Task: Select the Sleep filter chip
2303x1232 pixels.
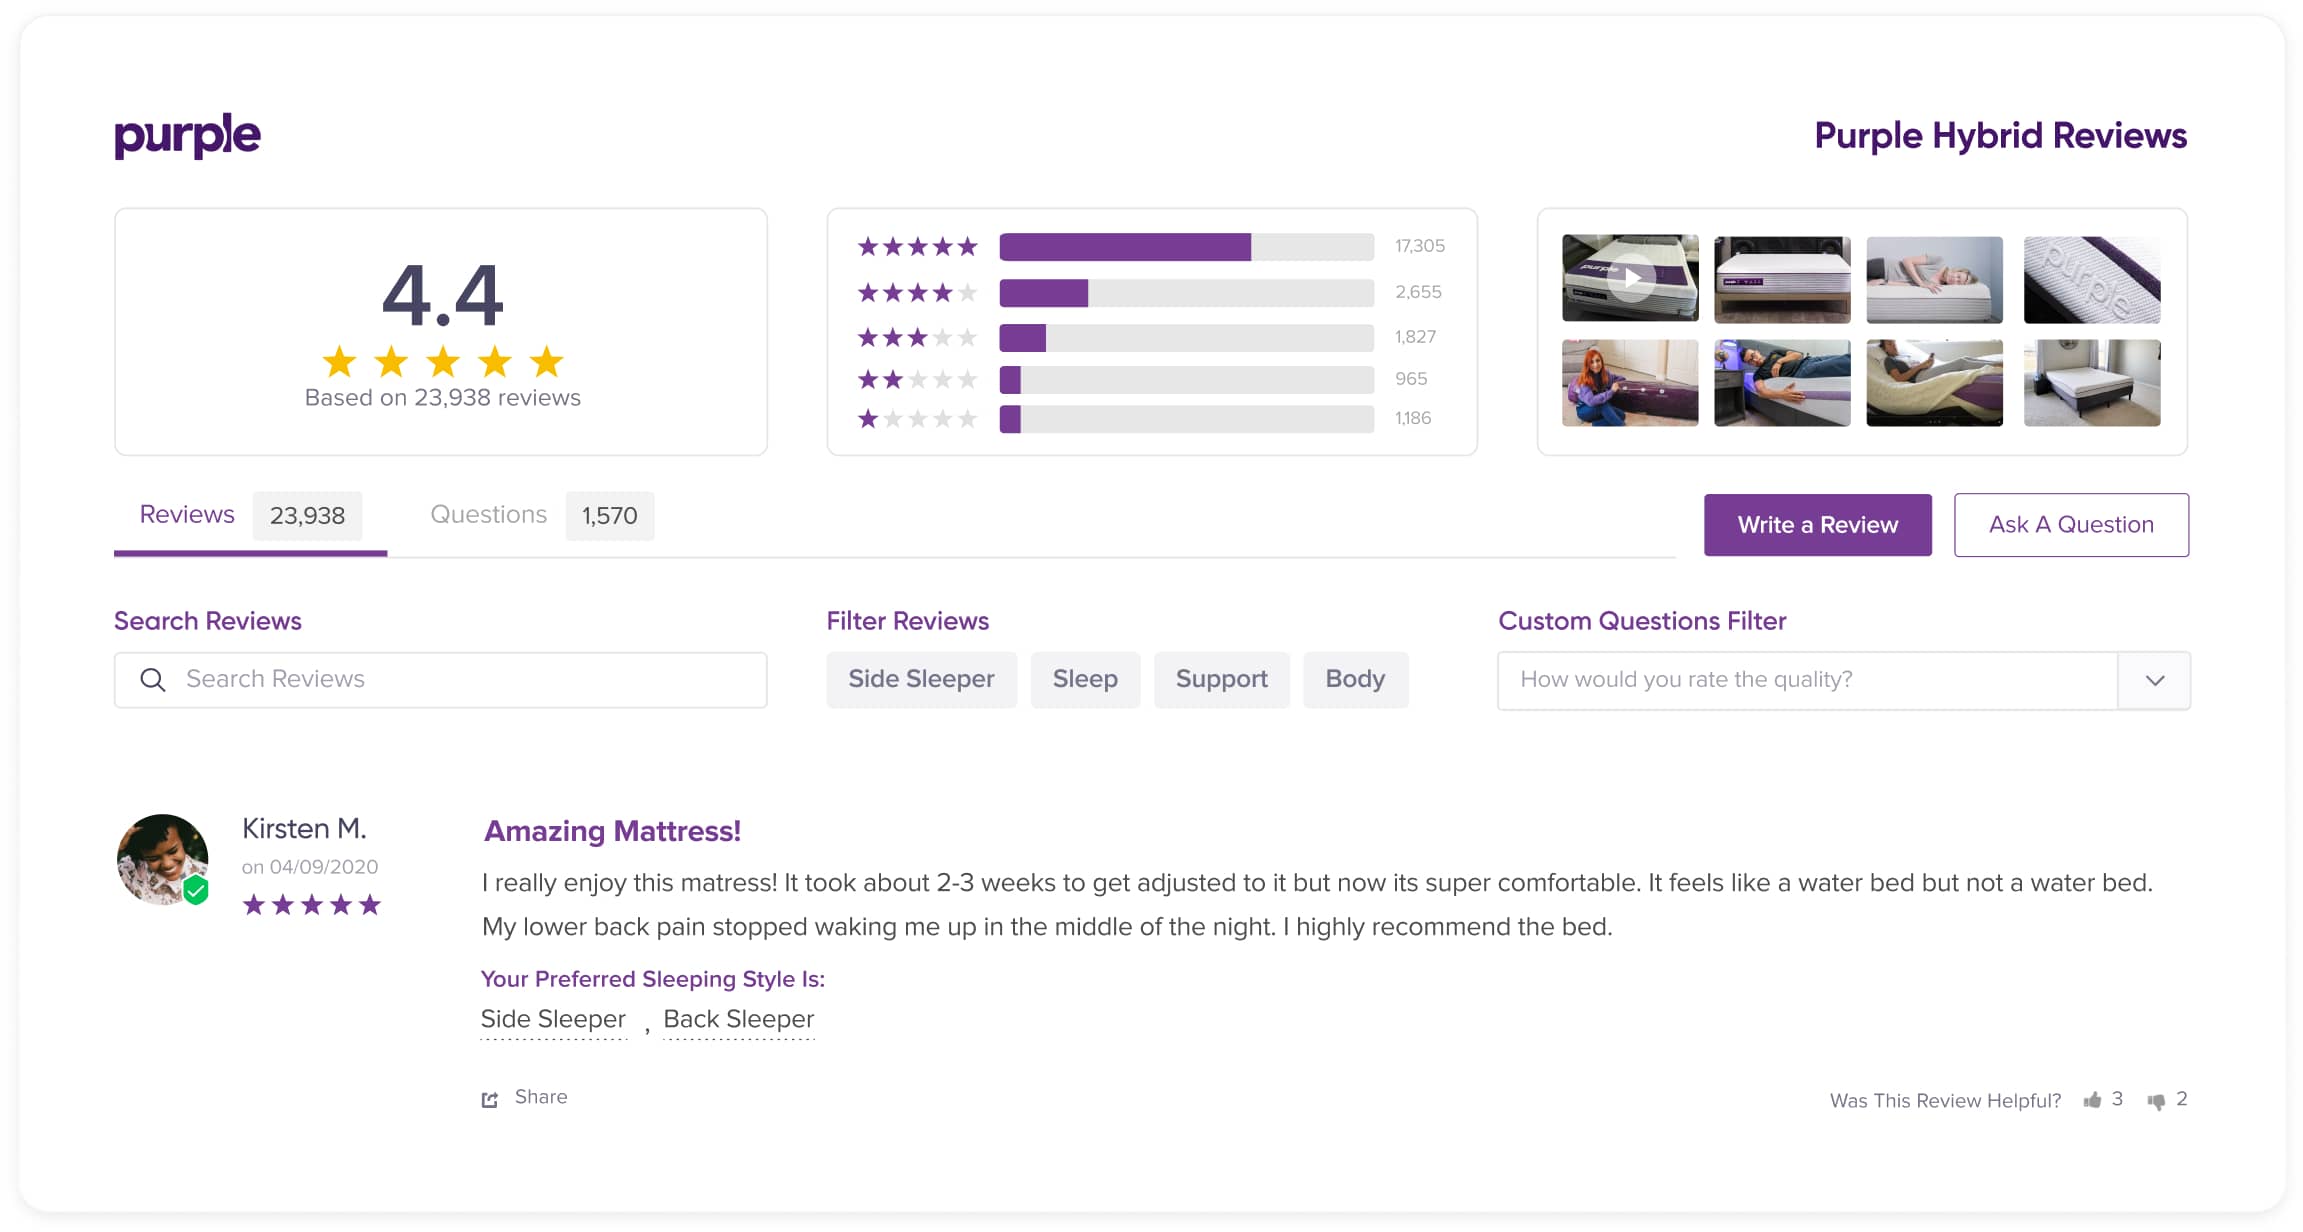Action: tap(1085, 680)
